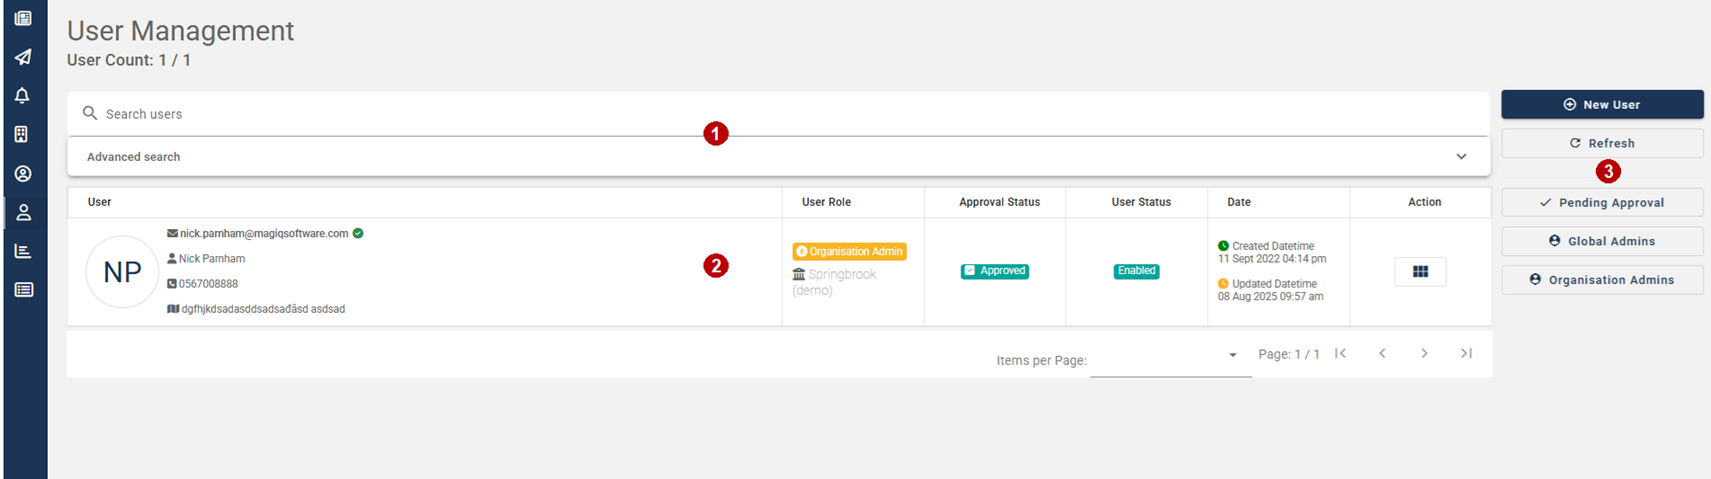This screenshot has width=1711, height=479.
Task: Open notifications bell in sidebar
Action: (x=22, y=96)
